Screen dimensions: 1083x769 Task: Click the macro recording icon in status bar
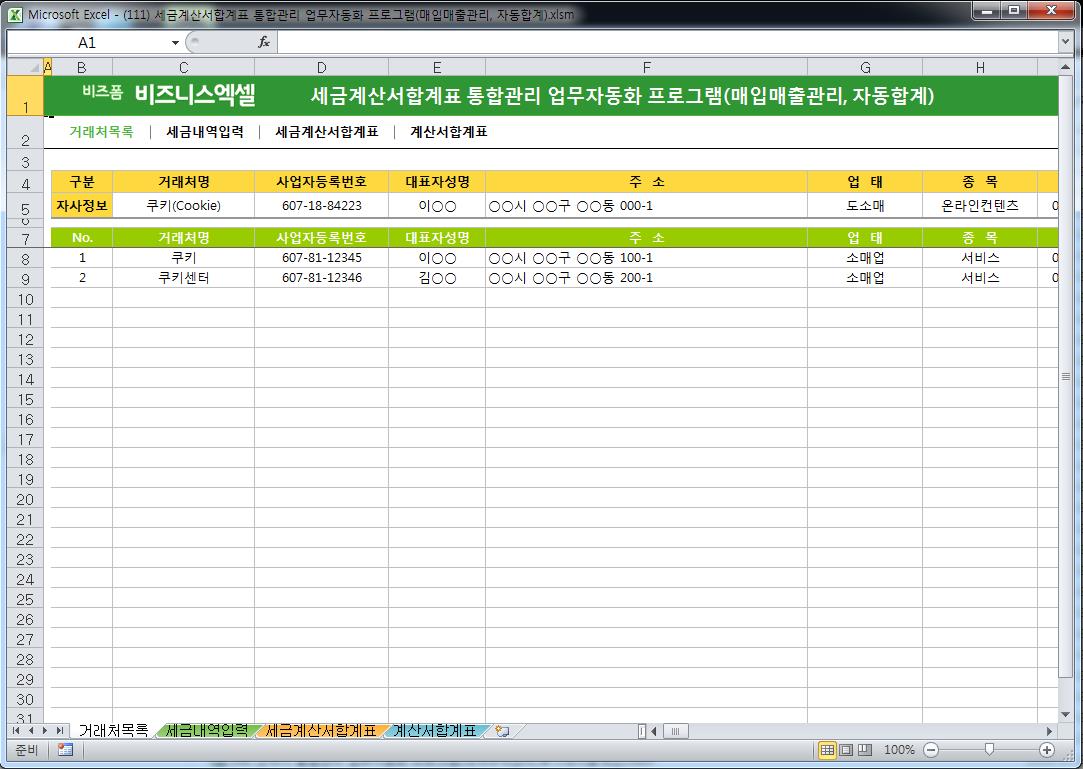pyautogui.click(x=65, y=750)
